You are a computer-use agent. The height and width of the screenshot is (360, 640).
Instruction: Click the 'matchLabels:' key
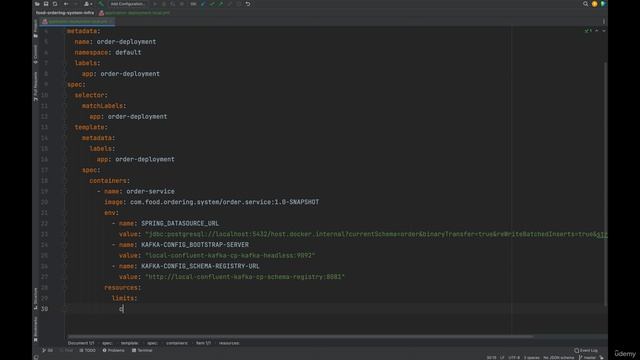104,106
